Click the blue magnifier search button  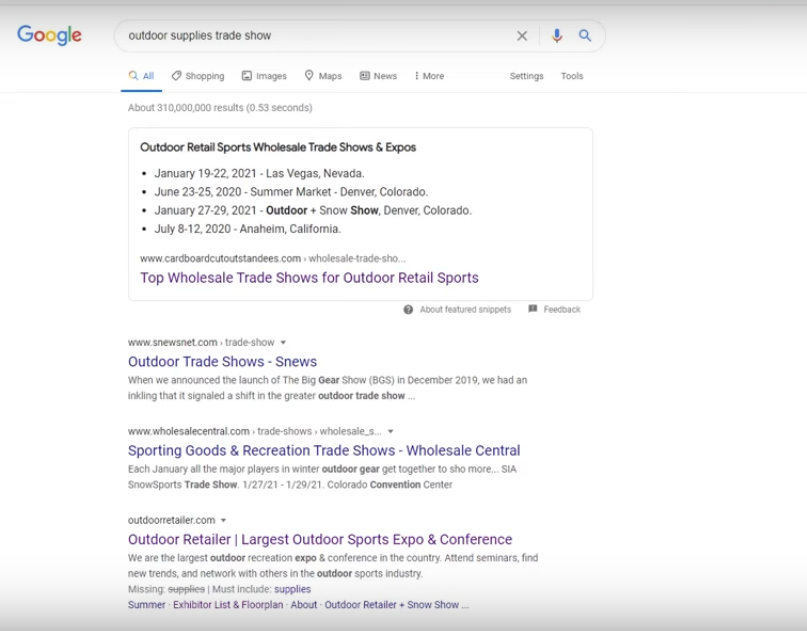[585, 36]
